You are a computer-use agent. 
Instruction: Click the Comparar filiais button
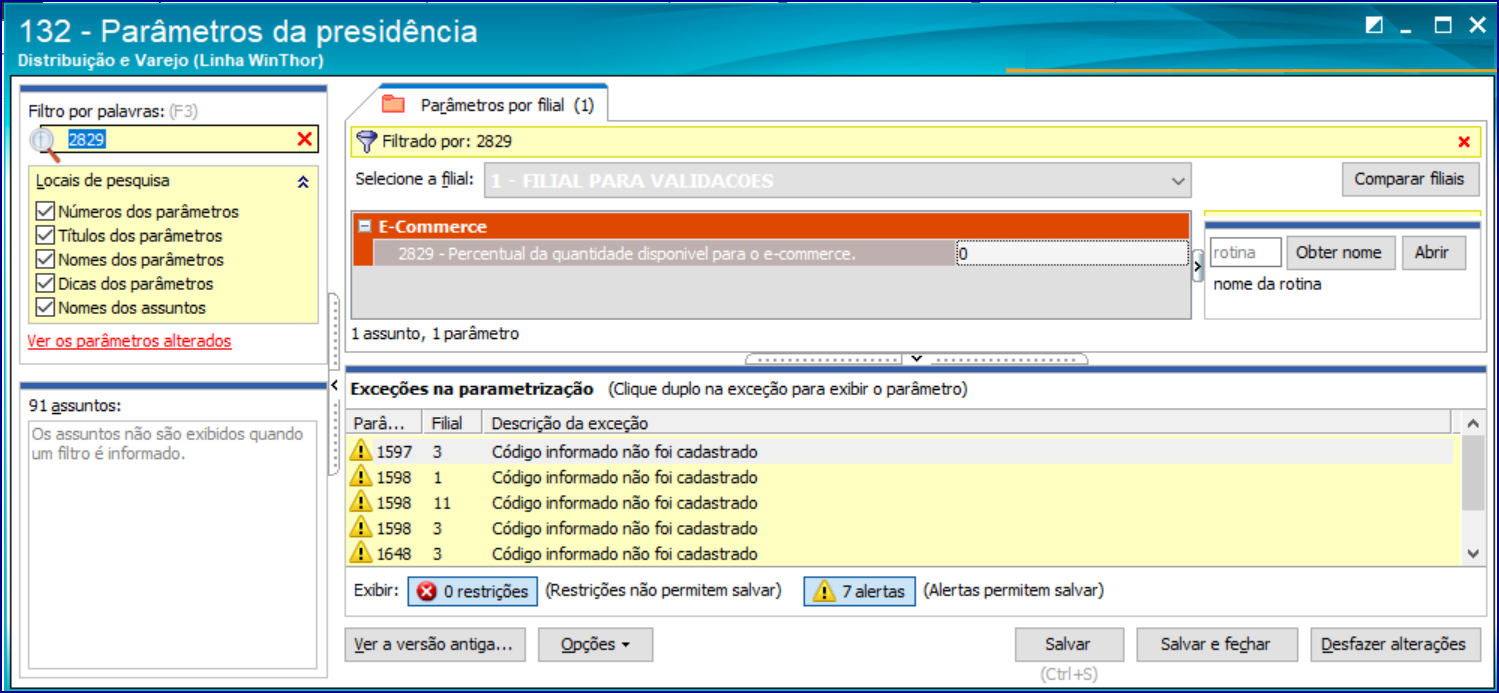coord(1410,179)
